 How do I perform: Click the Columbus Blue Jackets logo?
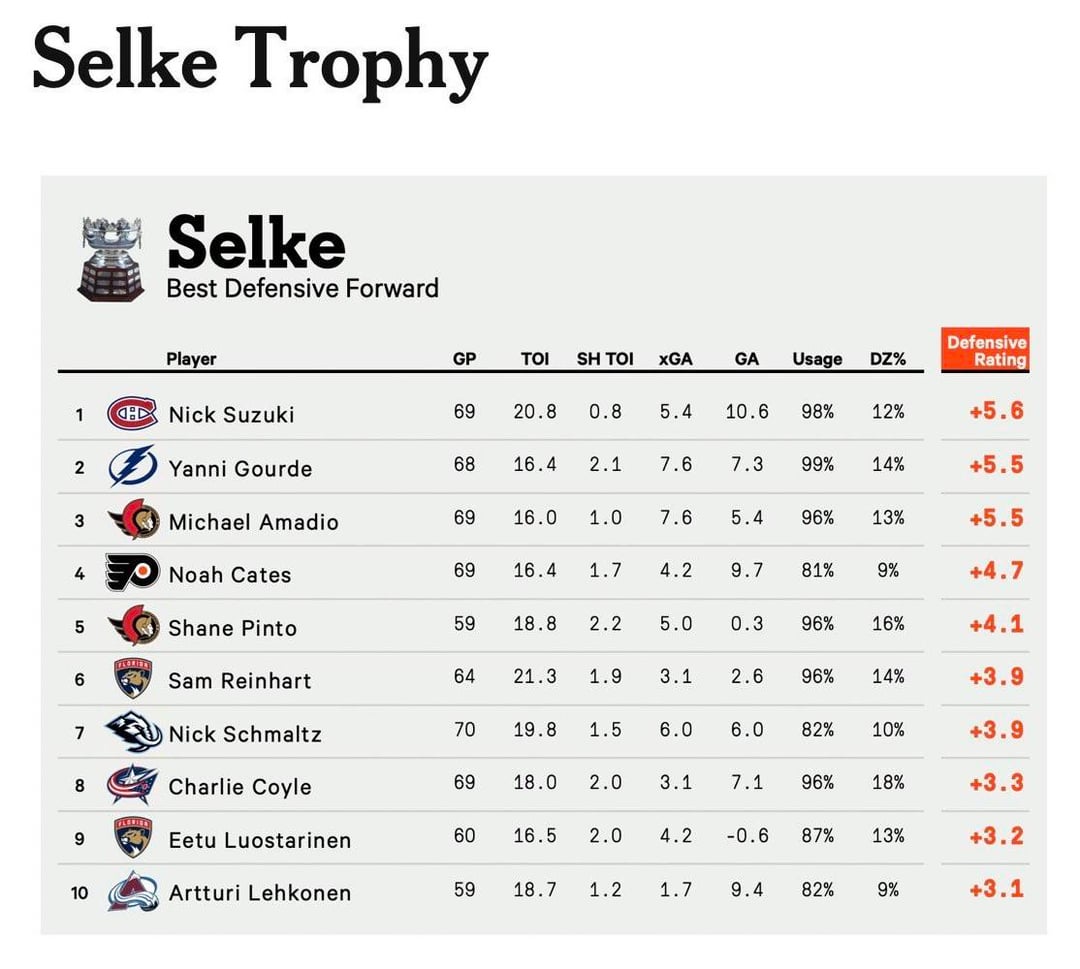tap(132, 786)
